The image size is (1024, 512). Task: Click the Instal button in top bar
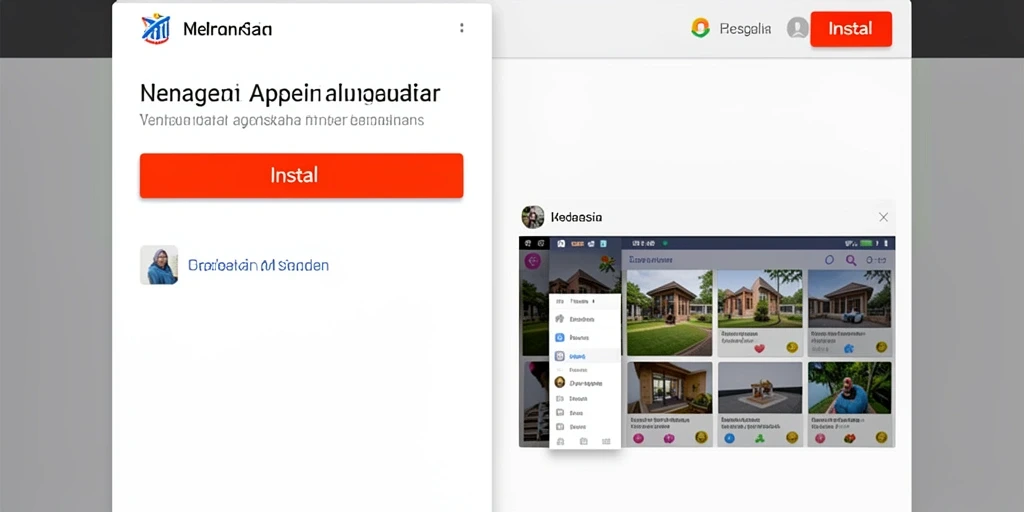coord(850,29)
